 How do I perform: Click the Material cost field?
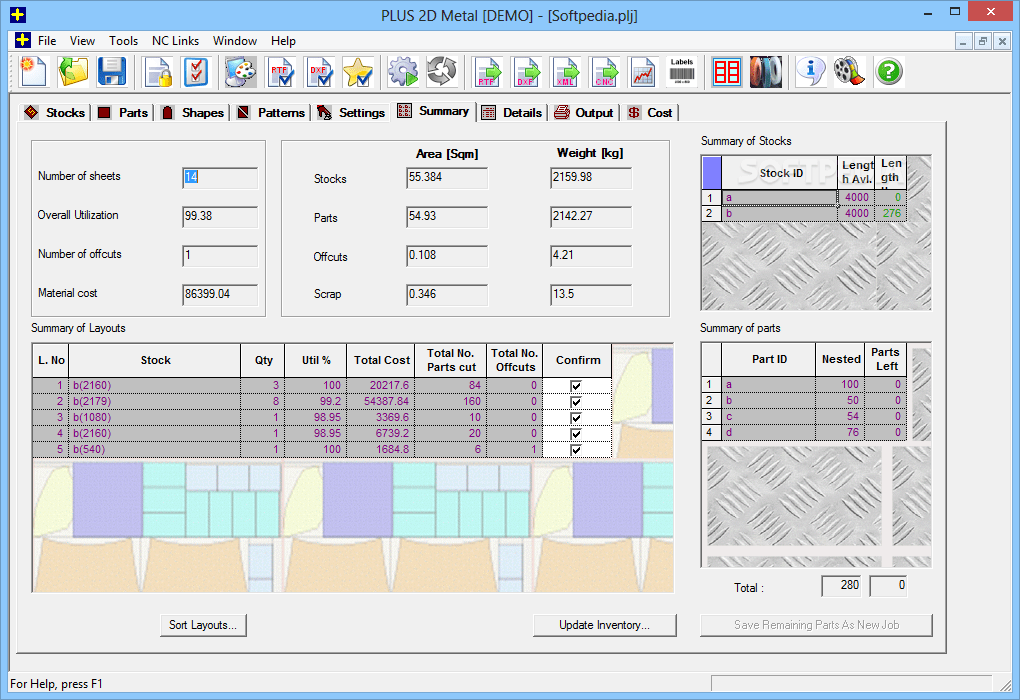(220, 295)
